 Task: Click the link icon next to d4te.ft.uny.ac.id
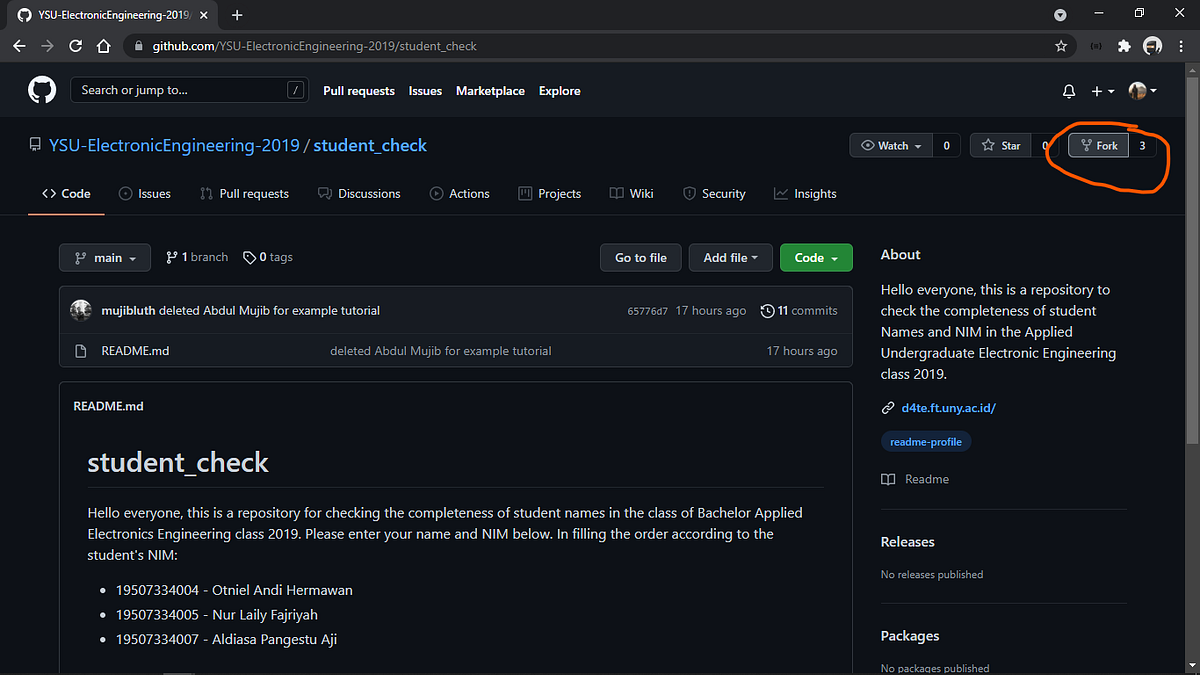(x=887, y=407)
